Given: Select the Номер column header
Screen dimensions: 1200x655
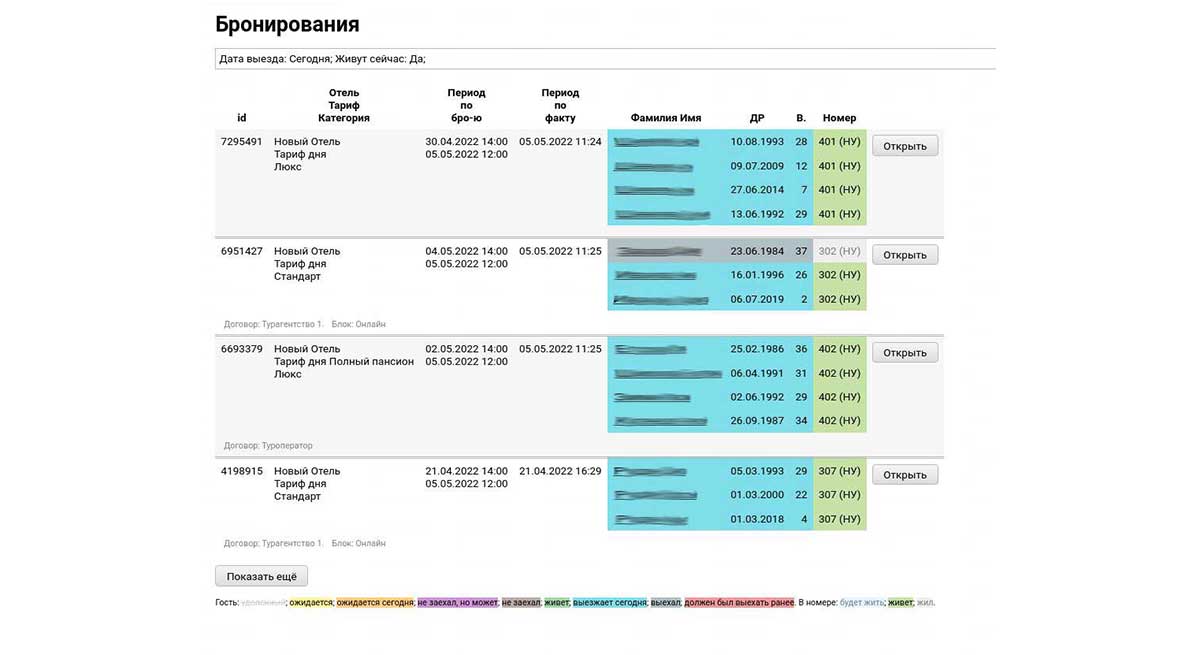Looking at the screenshot, I should coord(839,118).
